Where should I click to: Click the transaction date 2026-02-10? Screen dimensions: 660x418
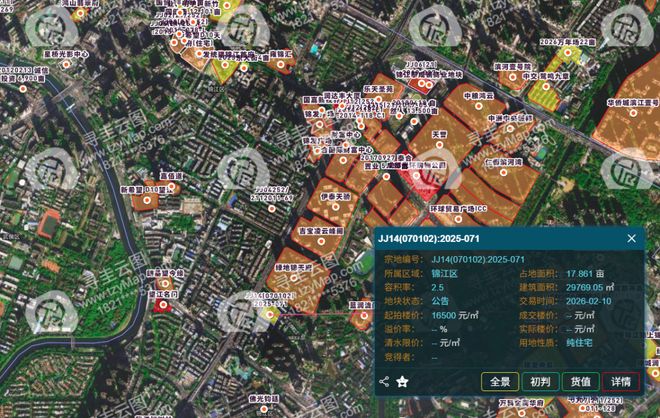coord(588,301)
